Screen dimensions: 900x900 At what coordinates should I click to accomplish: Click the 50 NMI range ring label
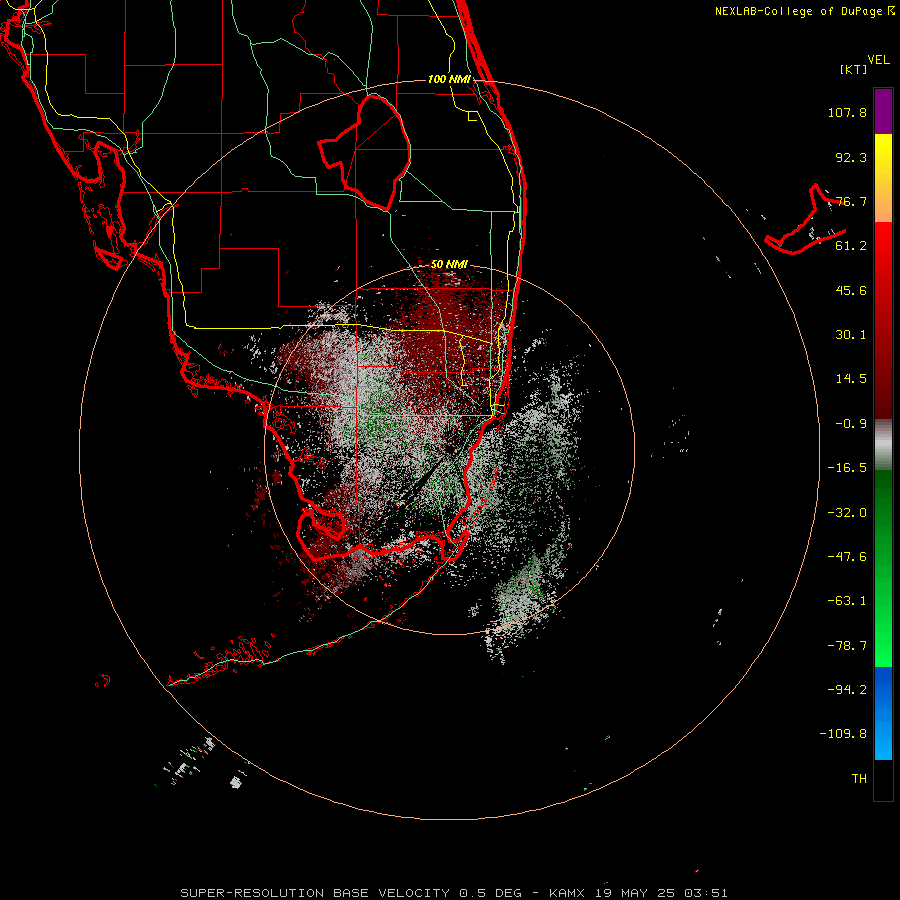click(x=449, y=265)
